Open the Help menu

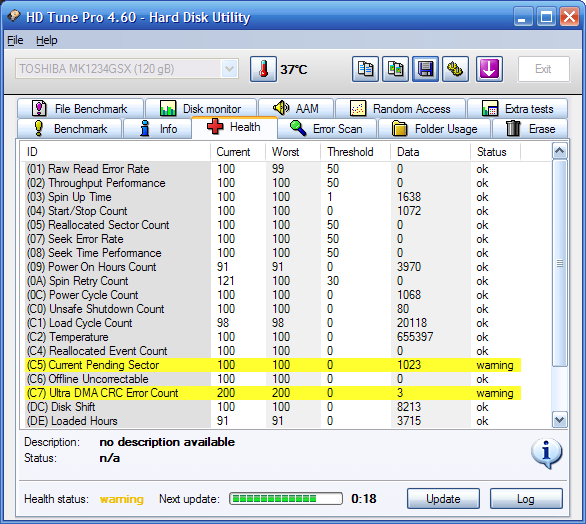point(47,40)
